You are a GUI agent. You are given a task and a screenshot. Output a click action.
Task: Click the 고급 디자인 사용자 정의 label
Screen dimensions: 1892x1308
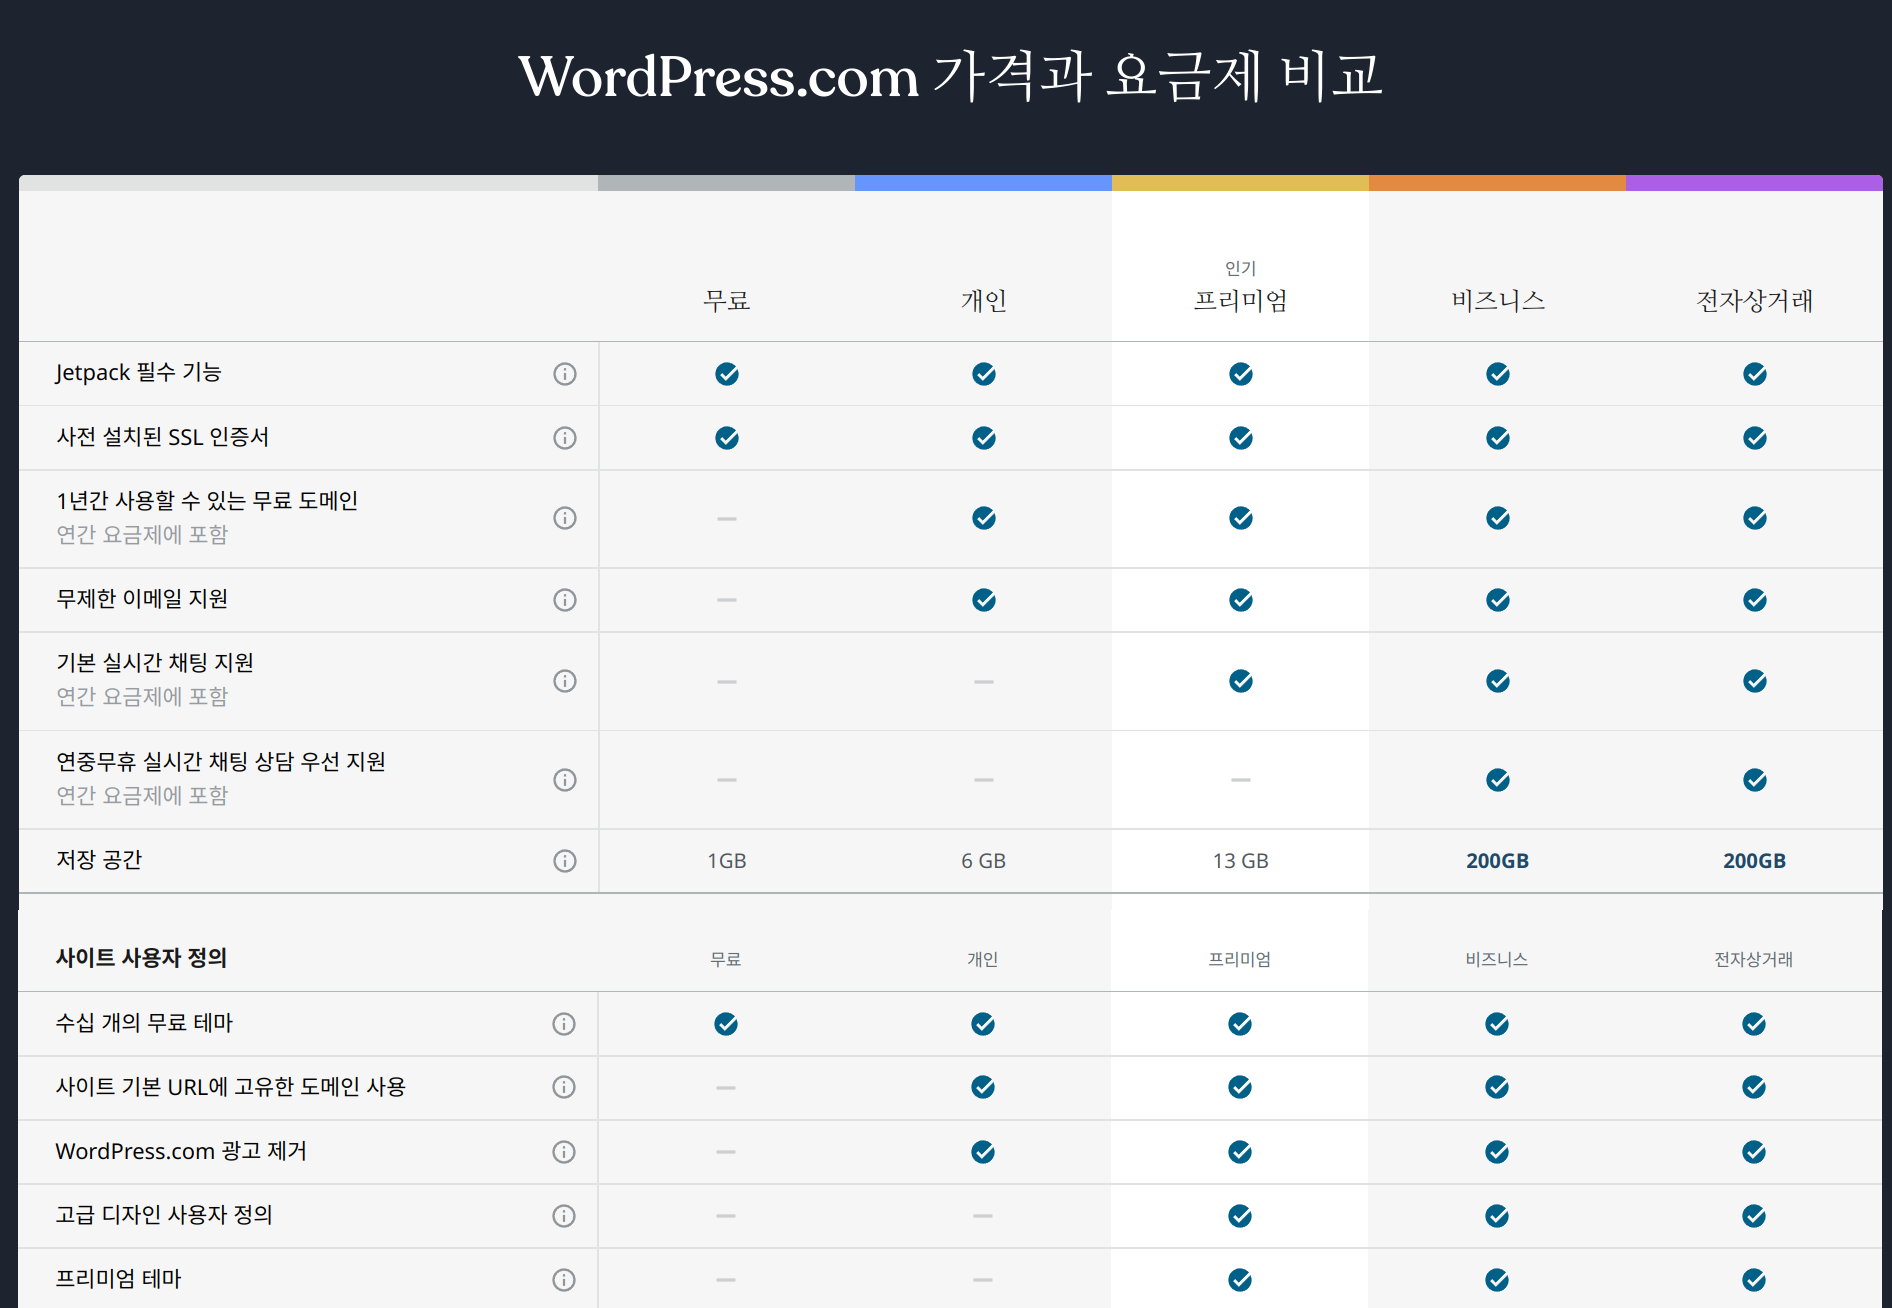point(164,1215)
